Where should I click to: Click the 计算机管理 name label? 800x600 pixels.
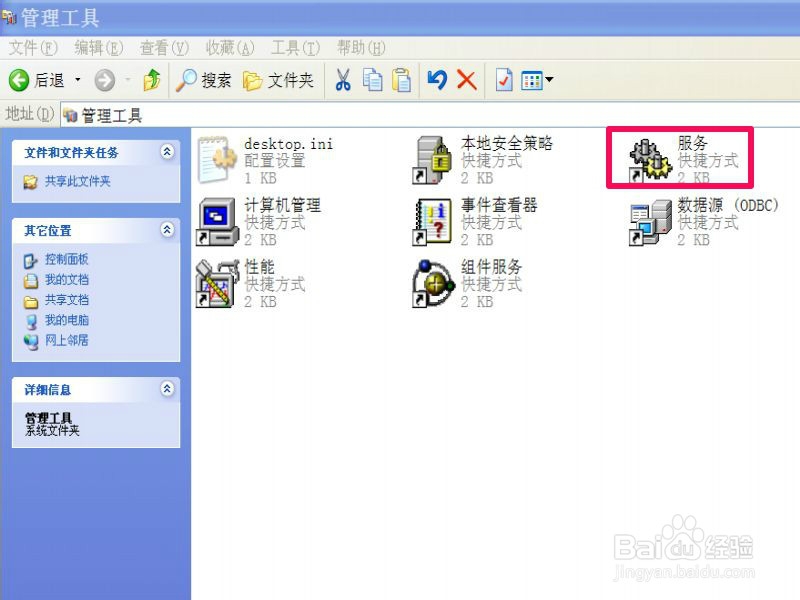click(x=283, y=206)
